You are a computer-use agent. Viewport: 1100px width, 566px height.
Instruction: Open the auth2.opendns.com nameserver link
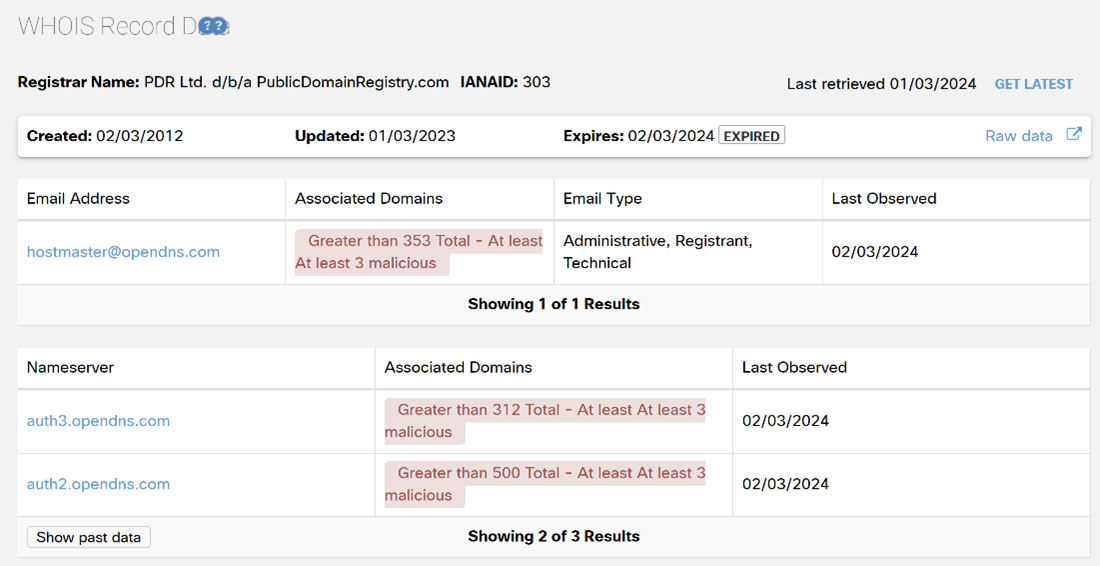point(98,484)
